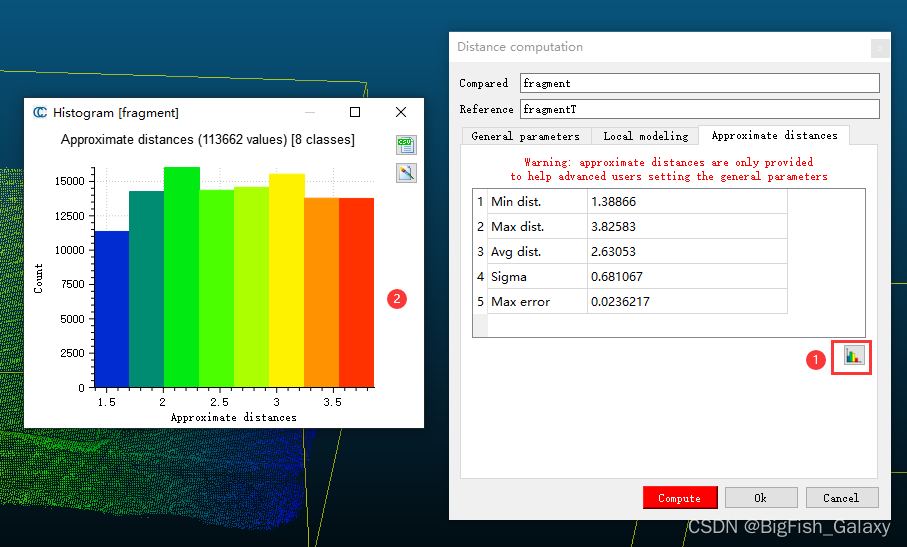Image resolution: width=907 pixels, height=547 pixels.
Task: Select the value 2.63053 cell
Action: point(687,252)
